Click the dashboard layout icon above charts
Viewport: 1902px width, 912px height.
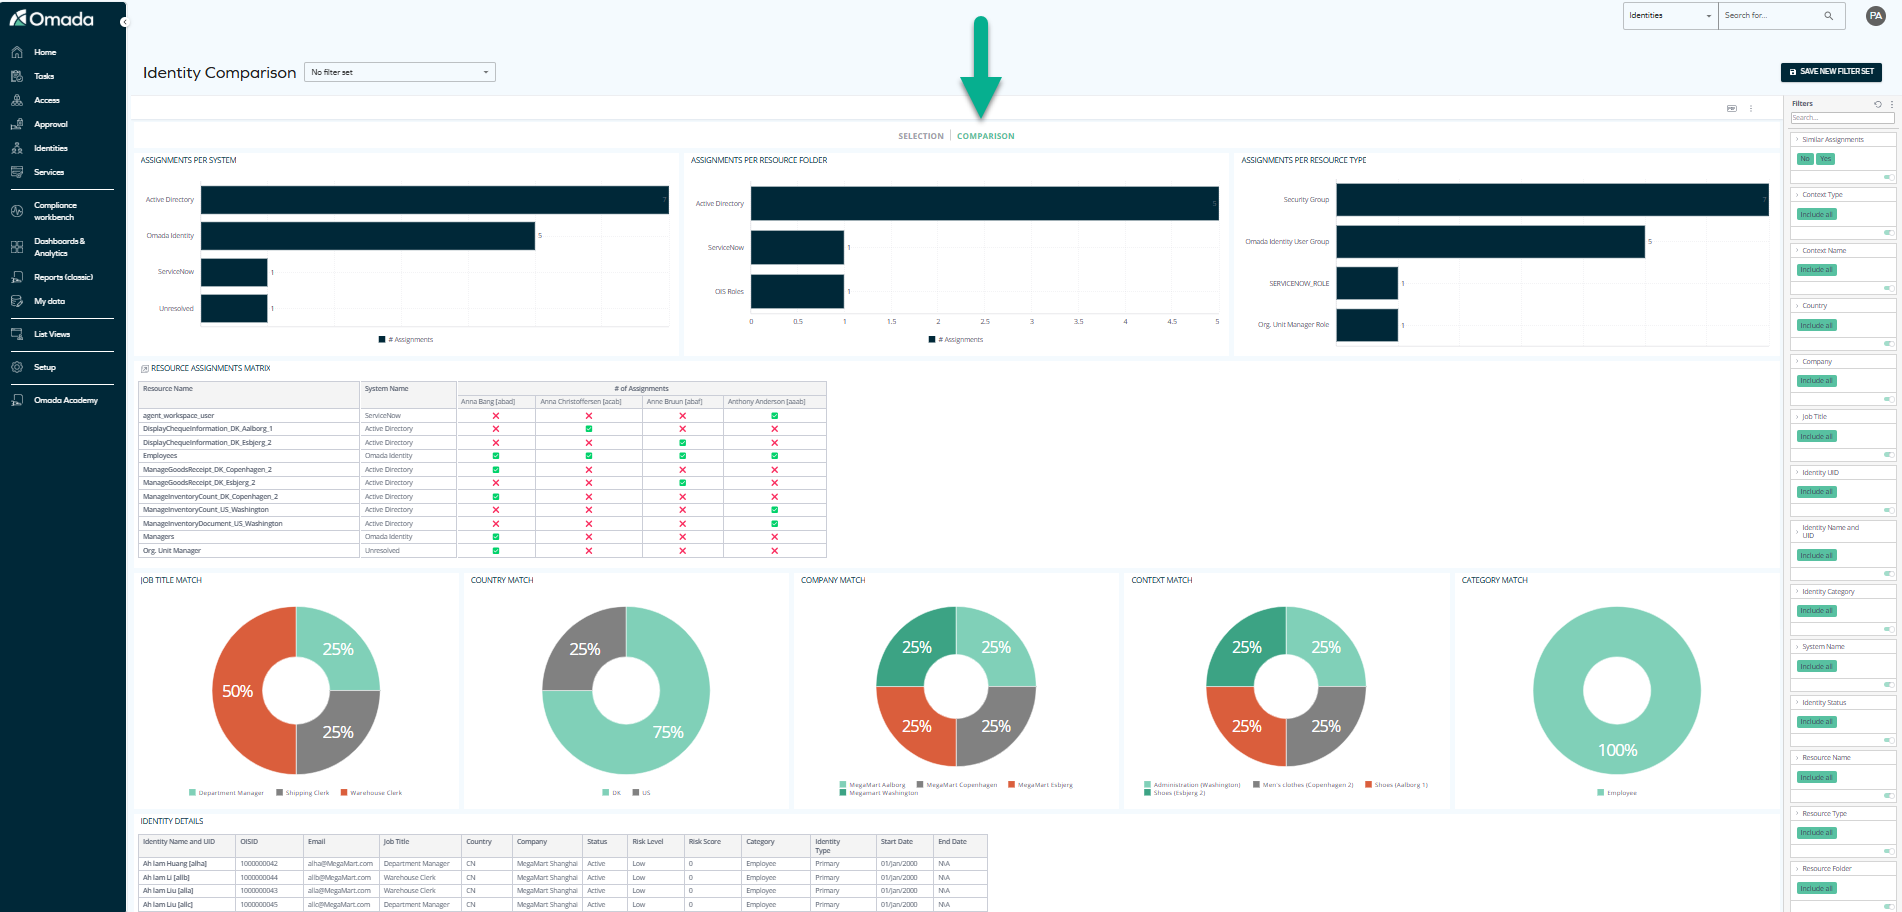tap(1732, 108)
